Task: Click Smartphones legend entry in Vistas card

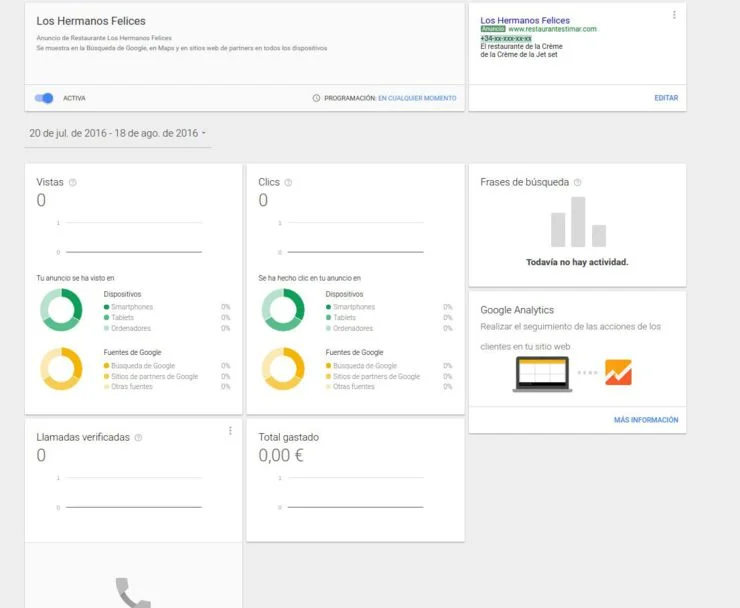Action: pos(128,307)
